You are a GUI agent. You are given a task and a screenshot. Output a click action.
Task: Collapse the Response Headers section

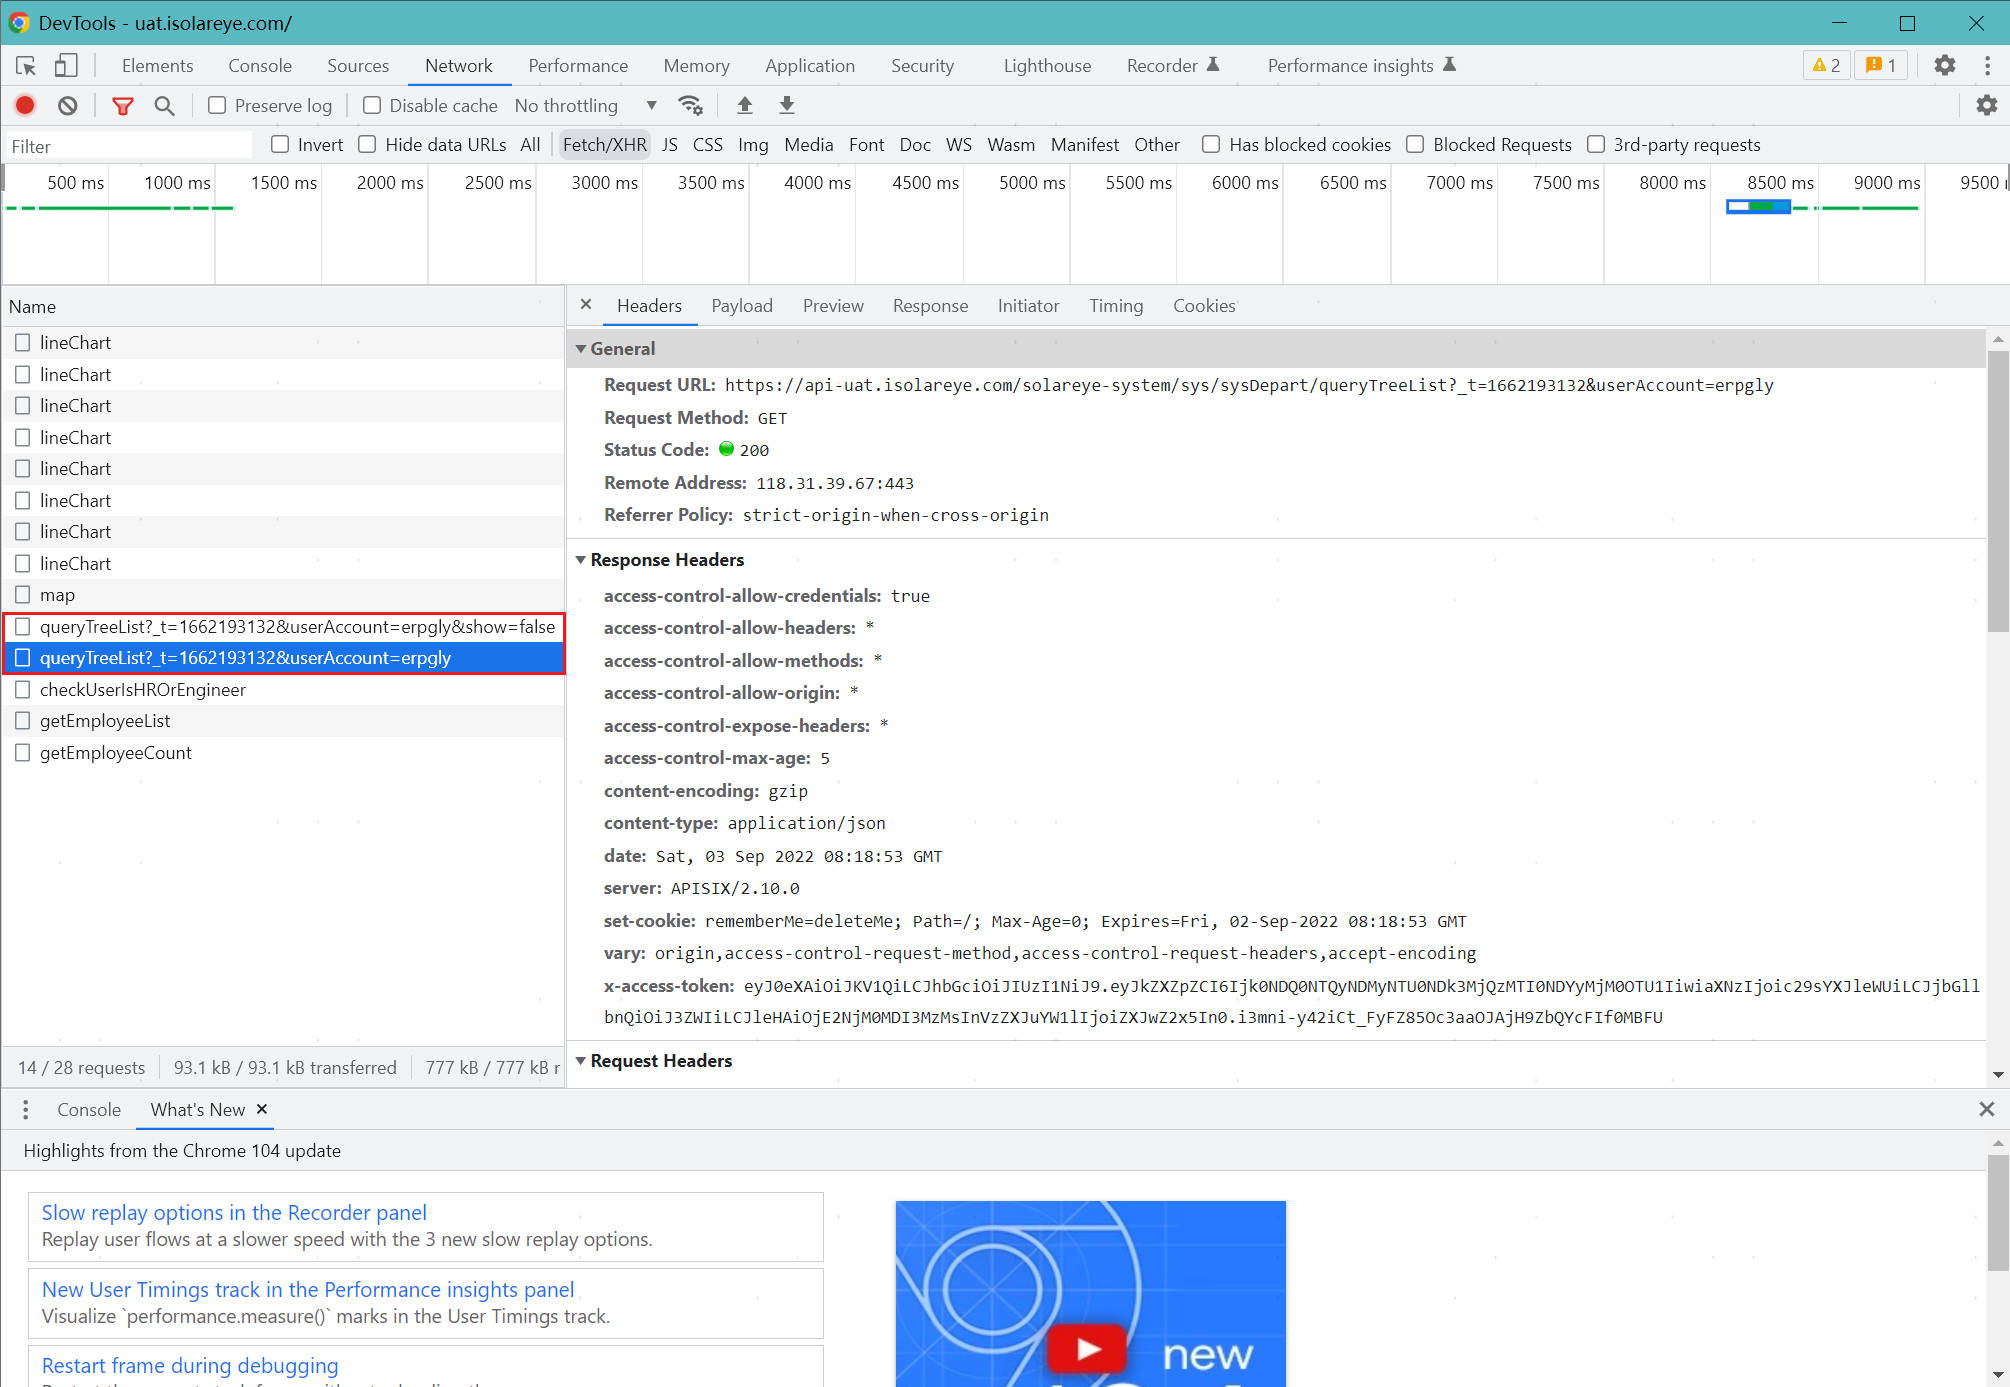(581, 560)
